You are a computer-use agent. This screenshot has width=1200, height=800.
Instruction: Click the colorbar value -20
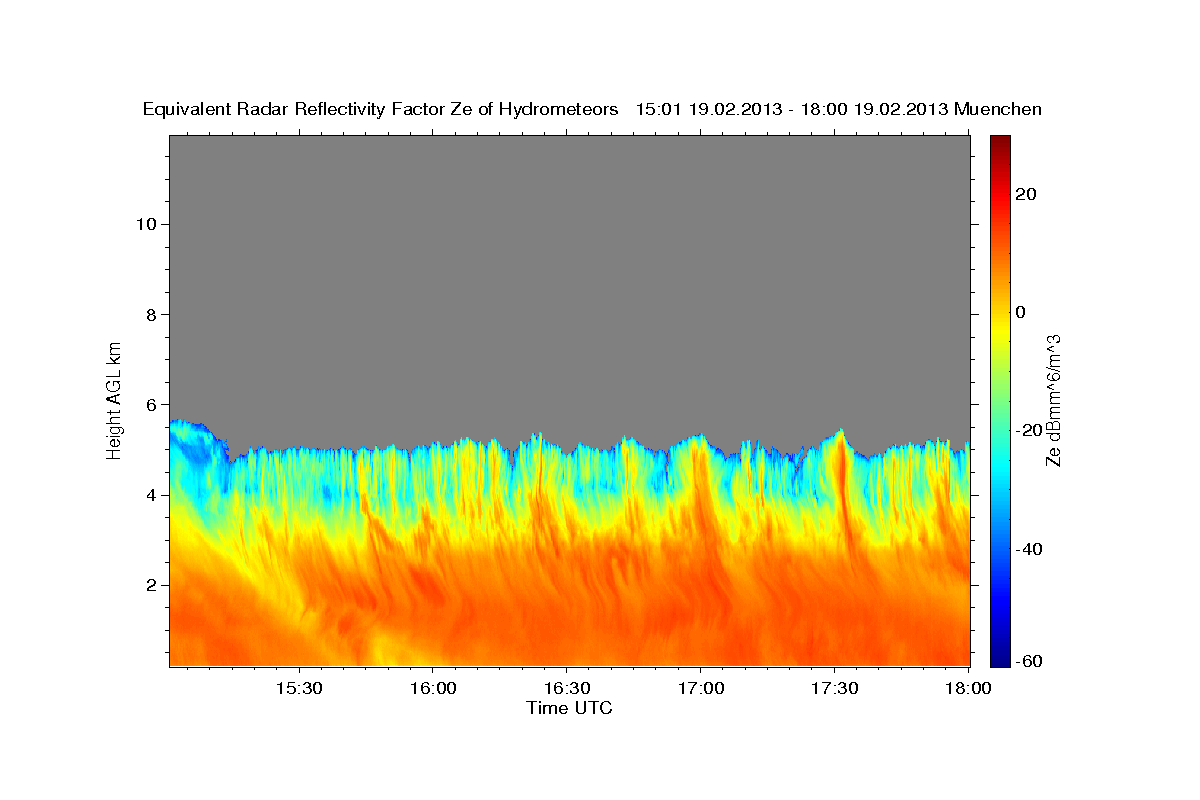tap(1027, 430)
